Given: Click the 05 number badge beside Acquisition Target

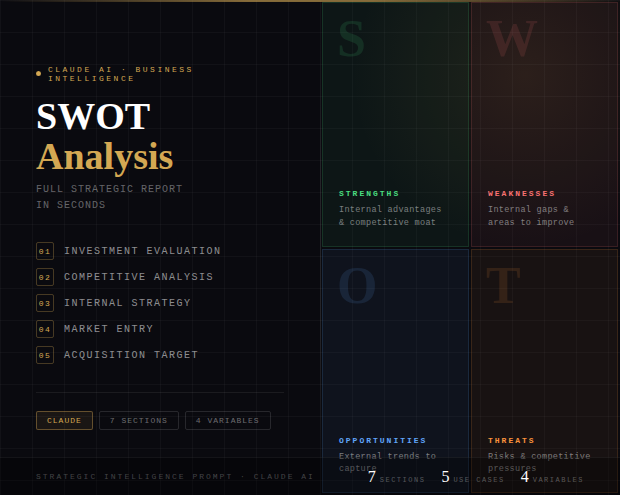Looking at the screenshot, I should [x=44, y=355].
